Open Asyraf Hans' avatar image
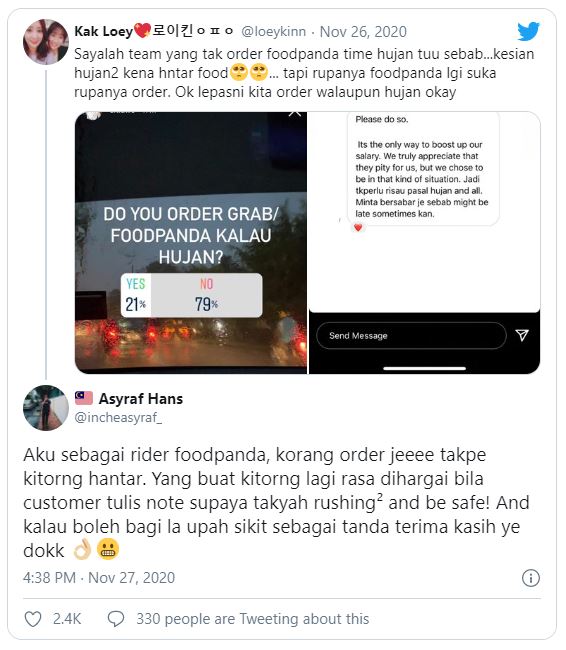 click(x=46, y=408)
